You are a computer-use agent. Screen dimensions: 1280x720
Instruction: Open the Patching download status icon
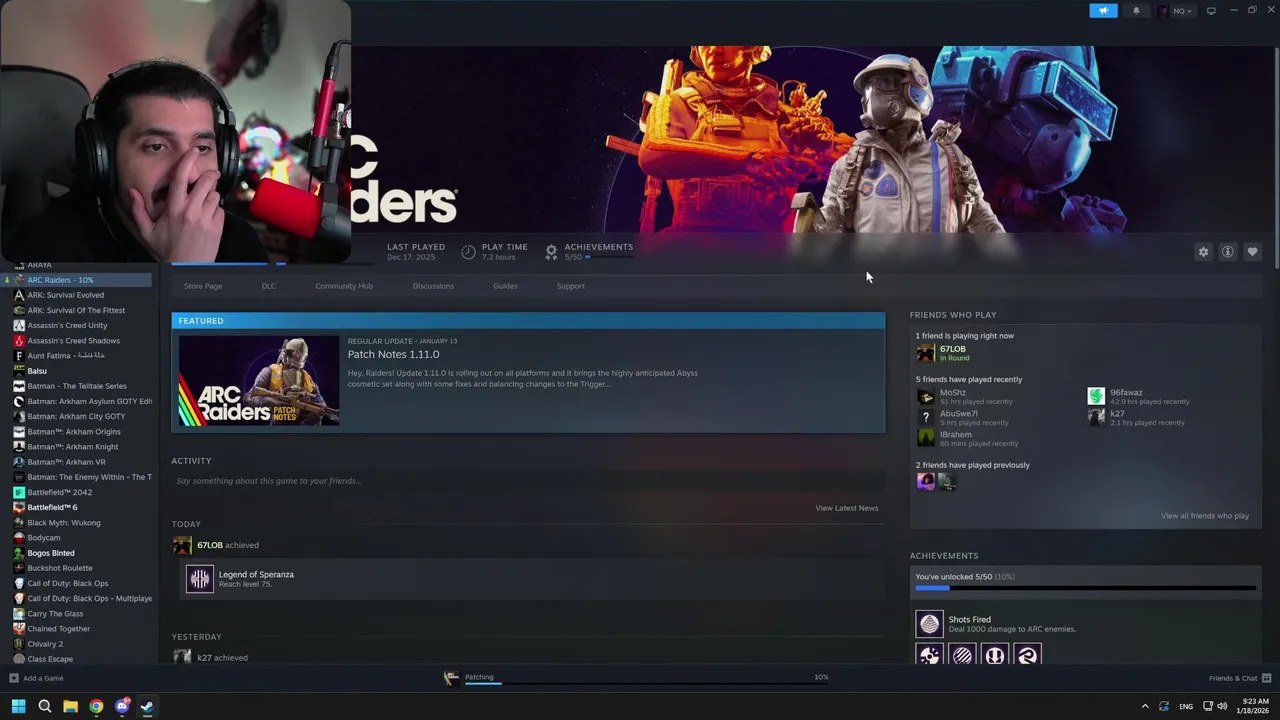(x=451, y=678)
